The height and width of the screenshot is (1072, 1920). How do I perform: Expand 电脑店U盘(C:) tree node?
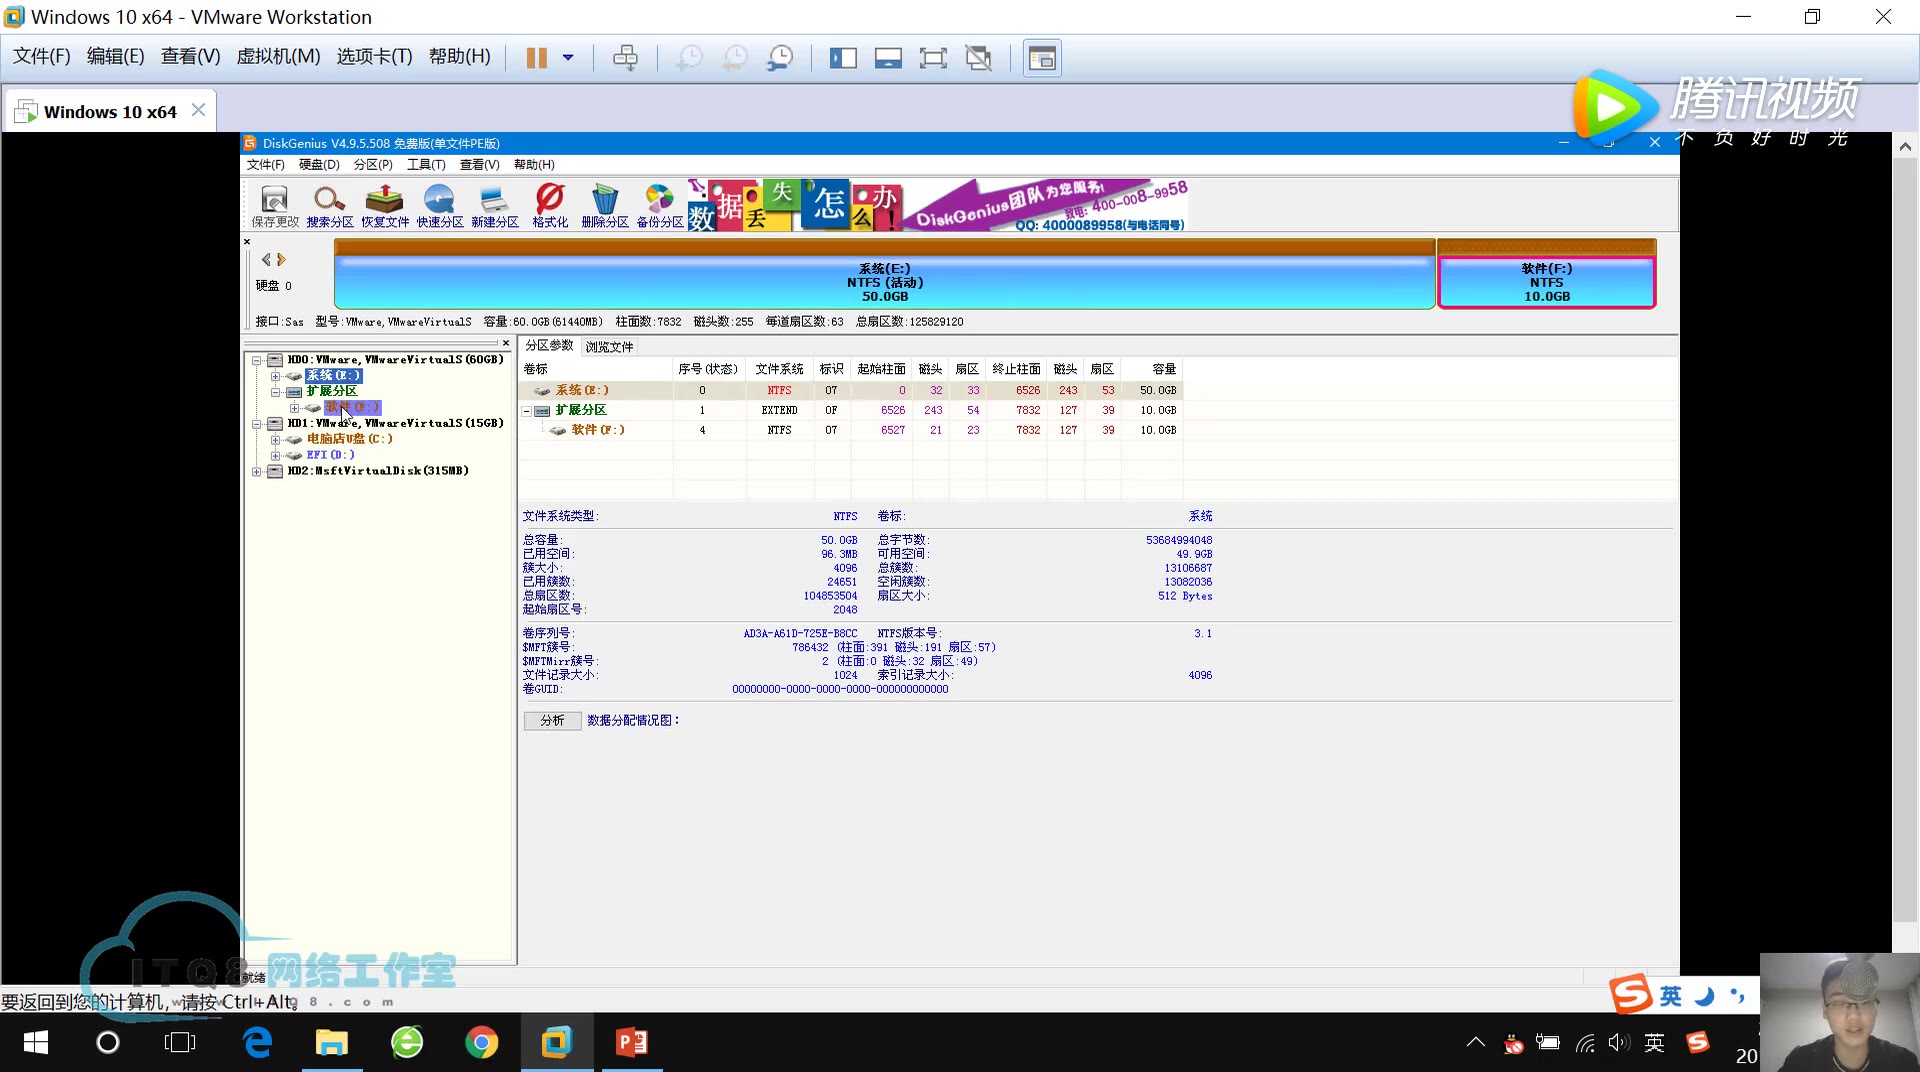[275, 440]
